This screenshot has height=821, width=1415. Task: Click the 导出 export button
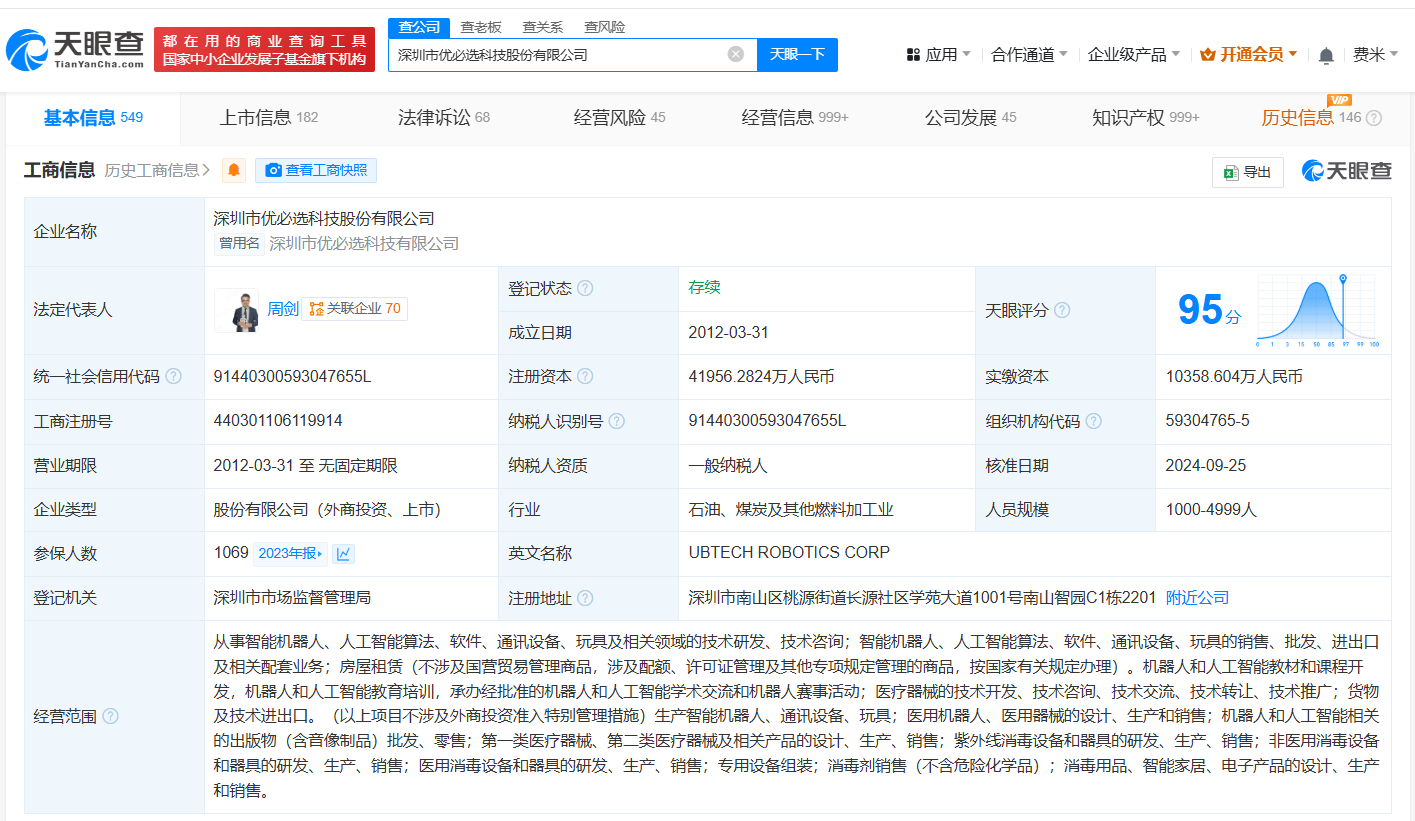1247,172
